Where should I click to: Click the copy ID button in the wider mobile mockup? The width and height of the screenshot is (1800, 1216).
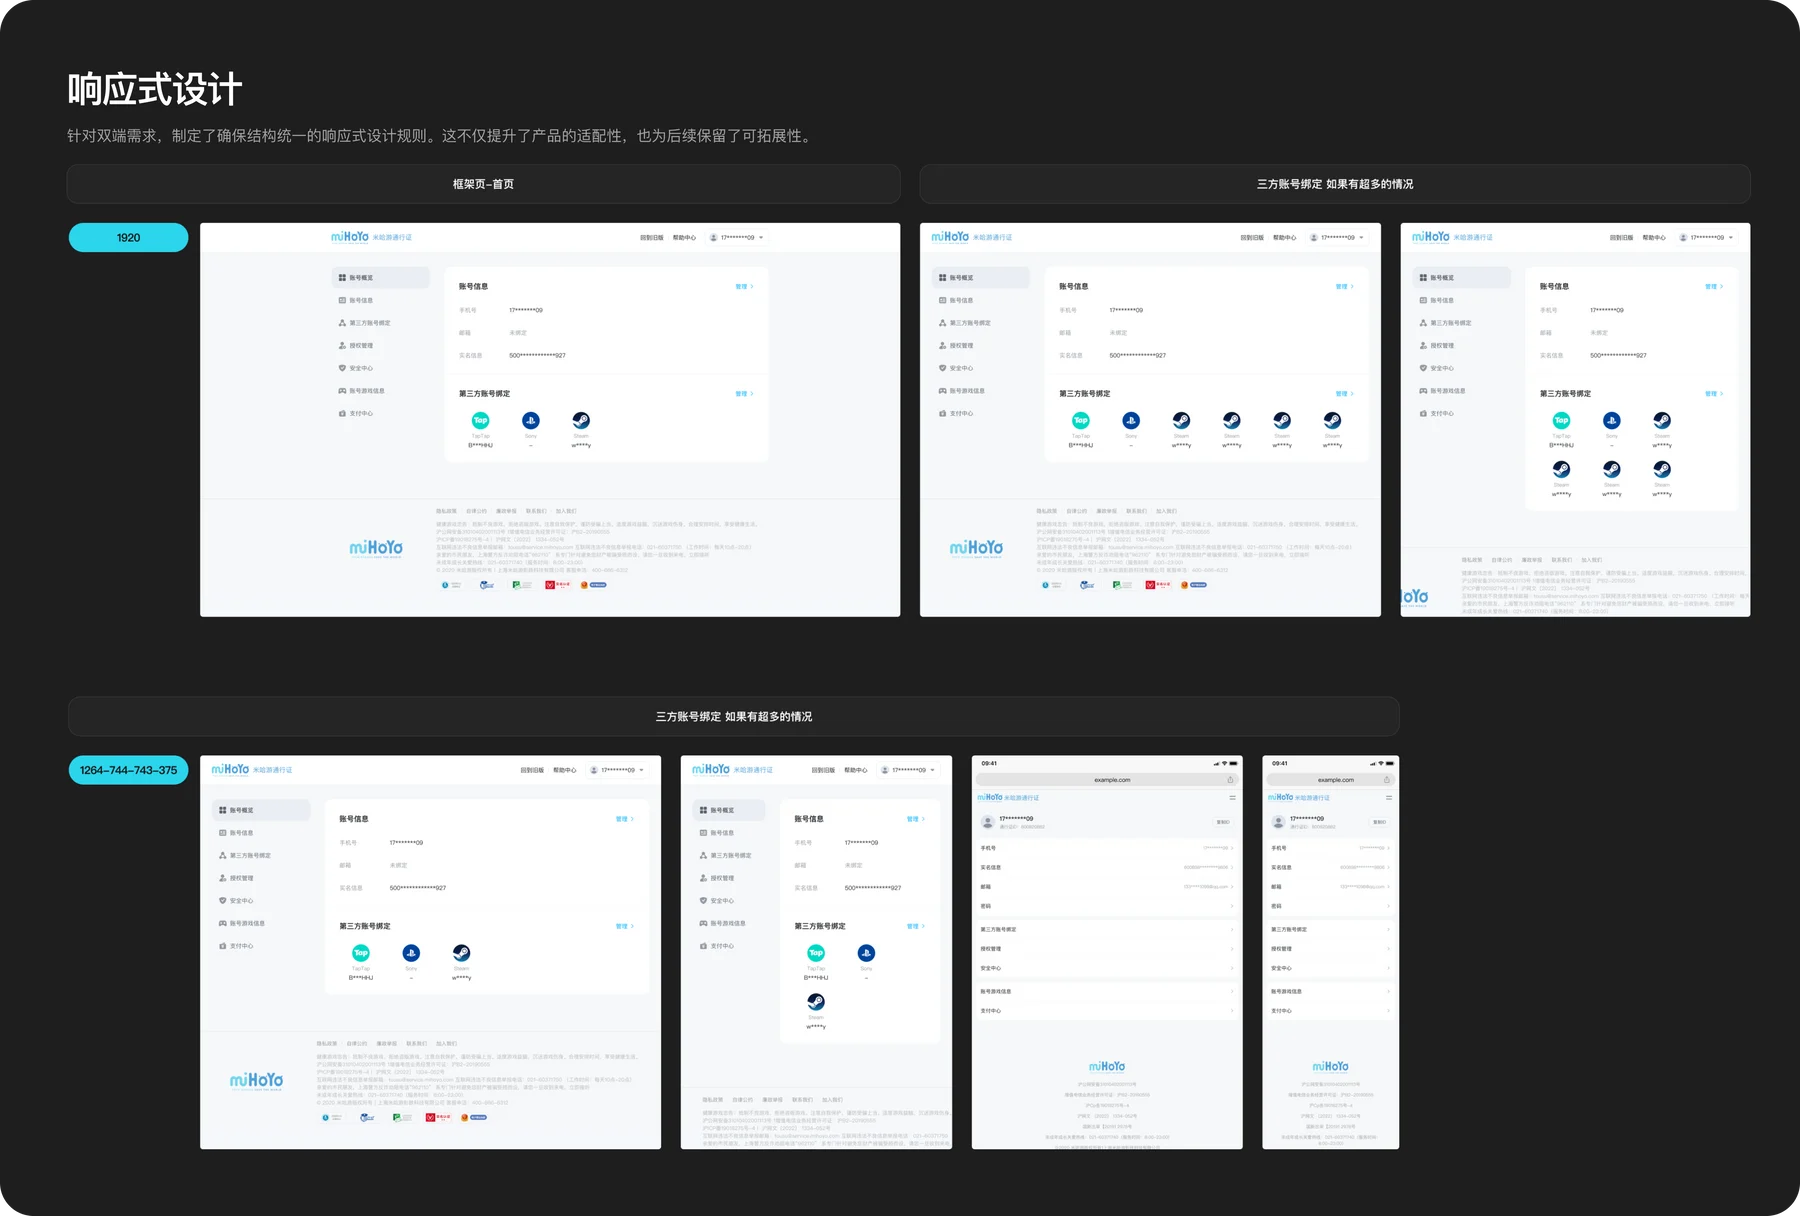point(1223,822)
